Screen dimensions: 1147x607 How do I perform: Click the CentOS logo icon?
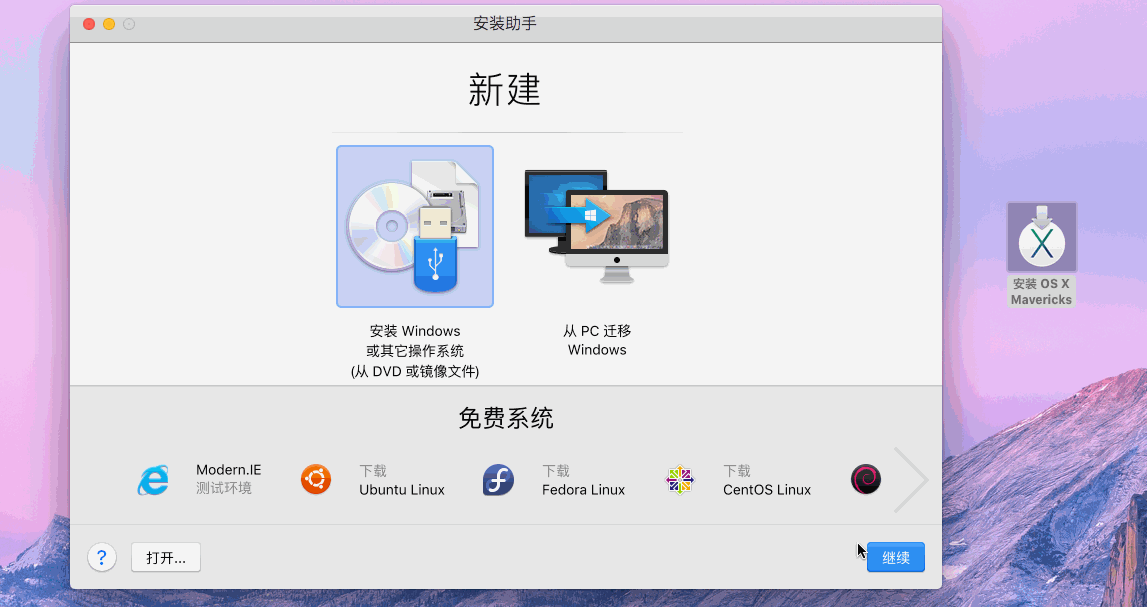coord(679,479)
